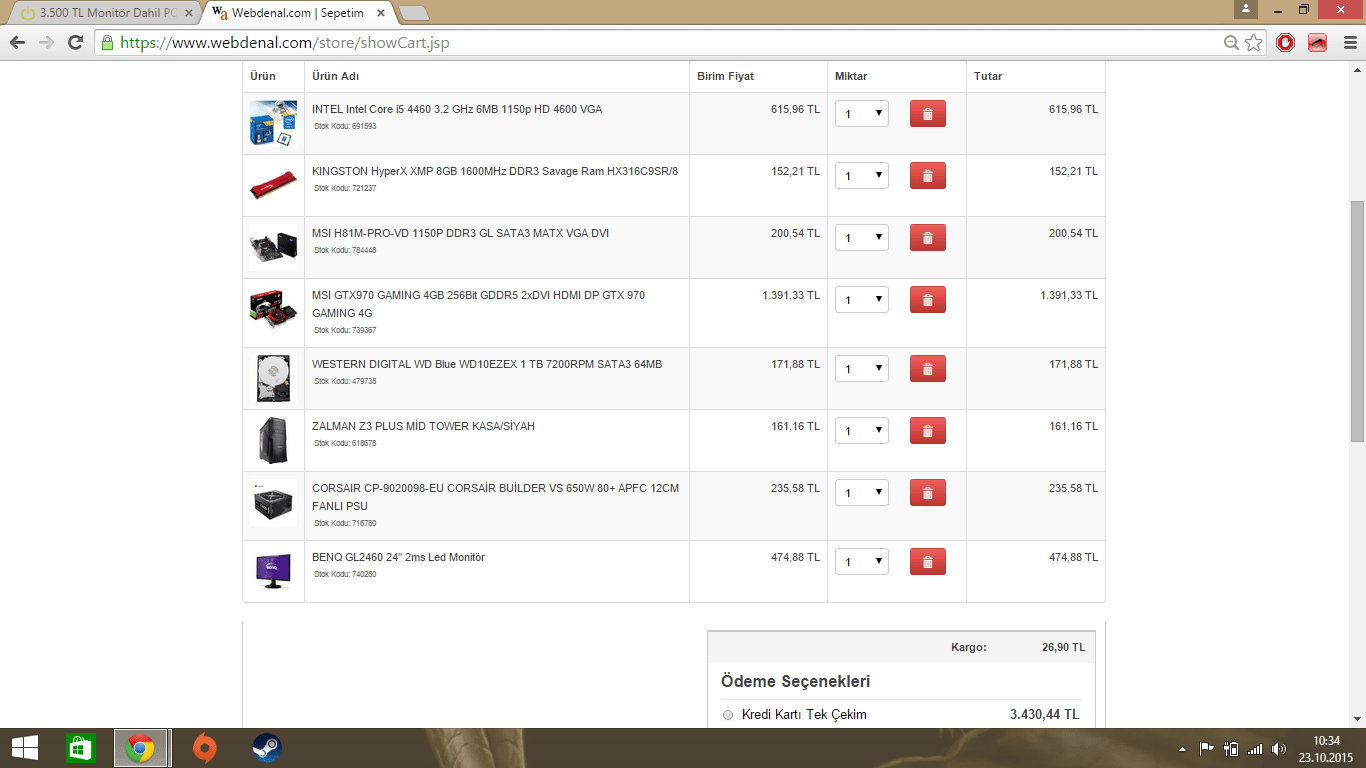Open the CORSAIR CP-9020098-EU product link
The height and width of the screenshot is (768, 1366).
pyautogui.click(x=495, y=497)
